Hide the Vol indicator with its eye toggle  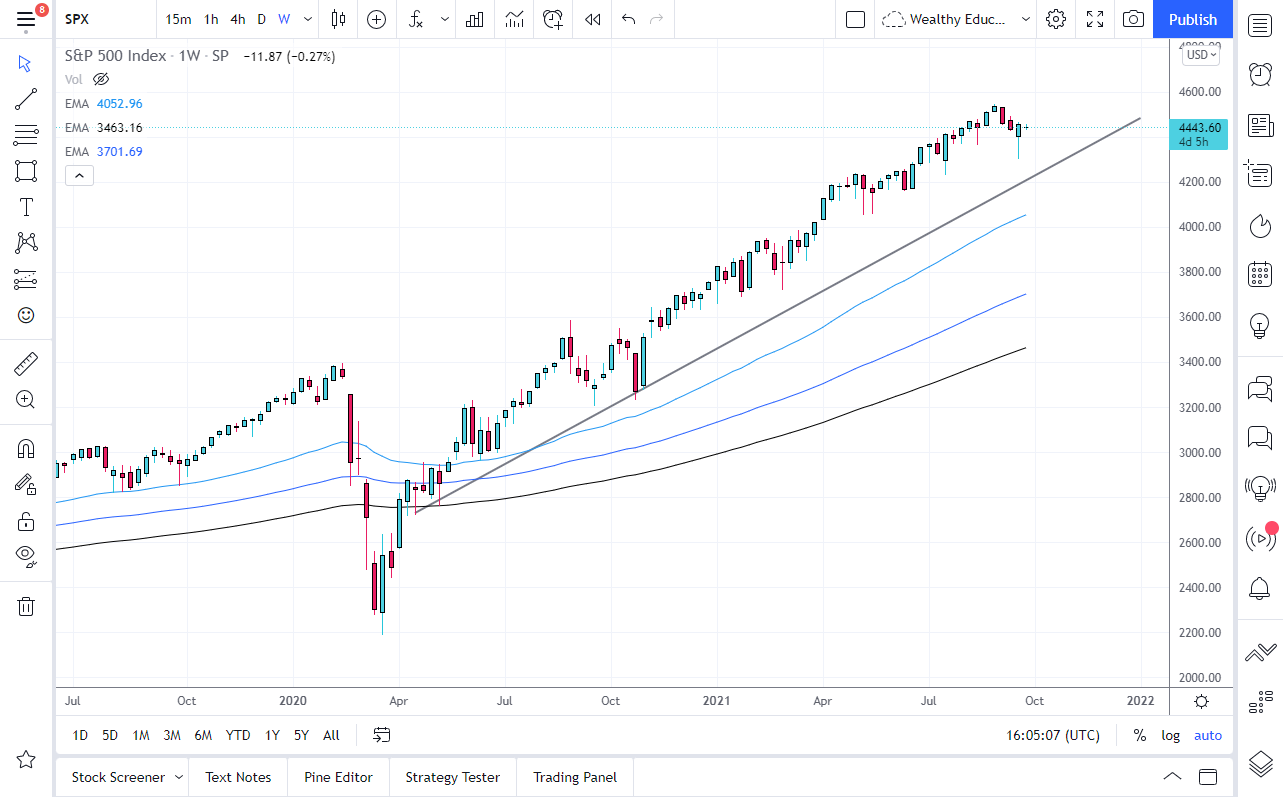click(x=101, y=79)
